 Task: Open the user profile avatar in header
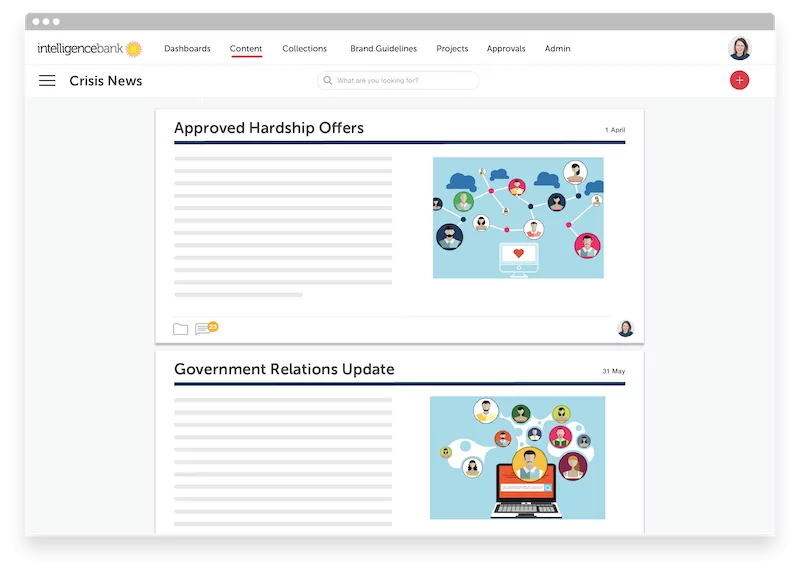coord(739,48)
